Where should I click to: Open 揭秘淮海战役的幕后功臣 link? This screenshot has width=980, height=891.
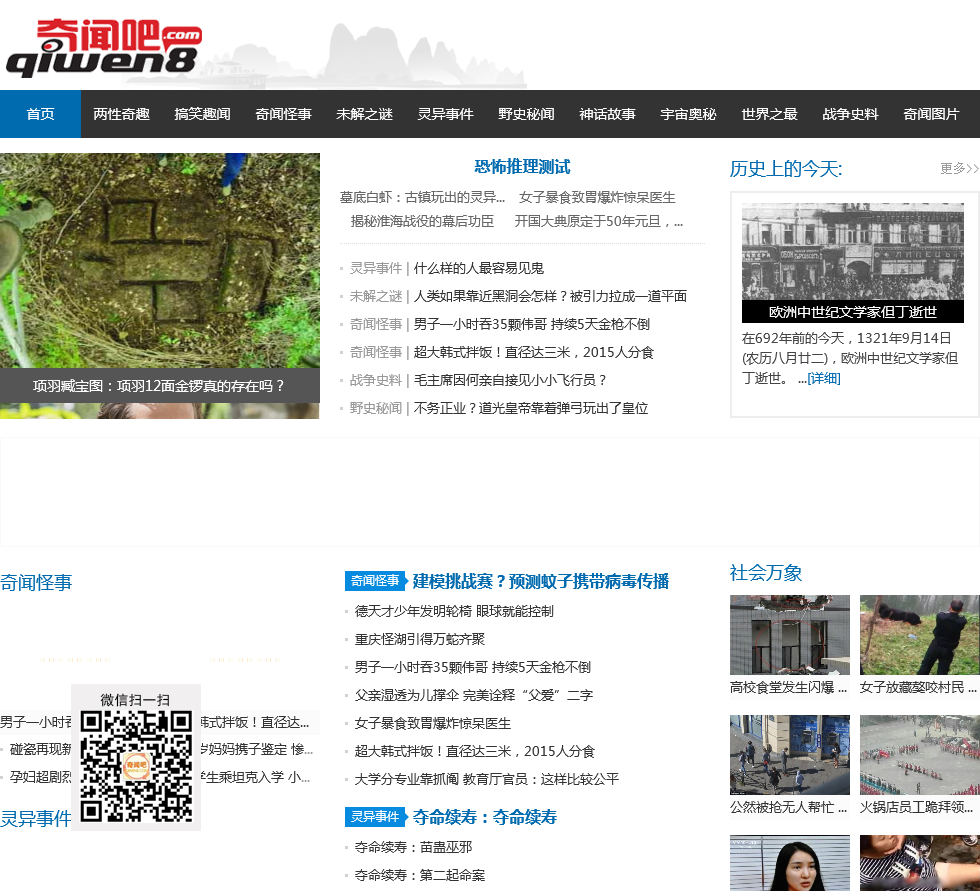click(x=422, y=221)
